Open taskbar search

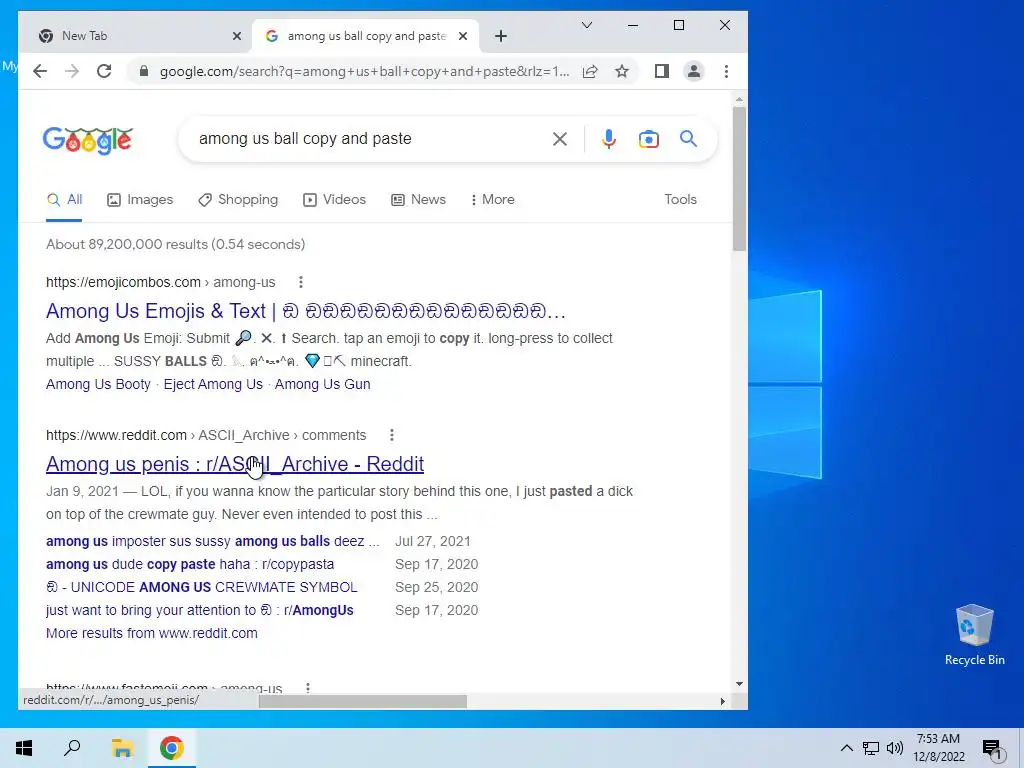tap(72, 748)
